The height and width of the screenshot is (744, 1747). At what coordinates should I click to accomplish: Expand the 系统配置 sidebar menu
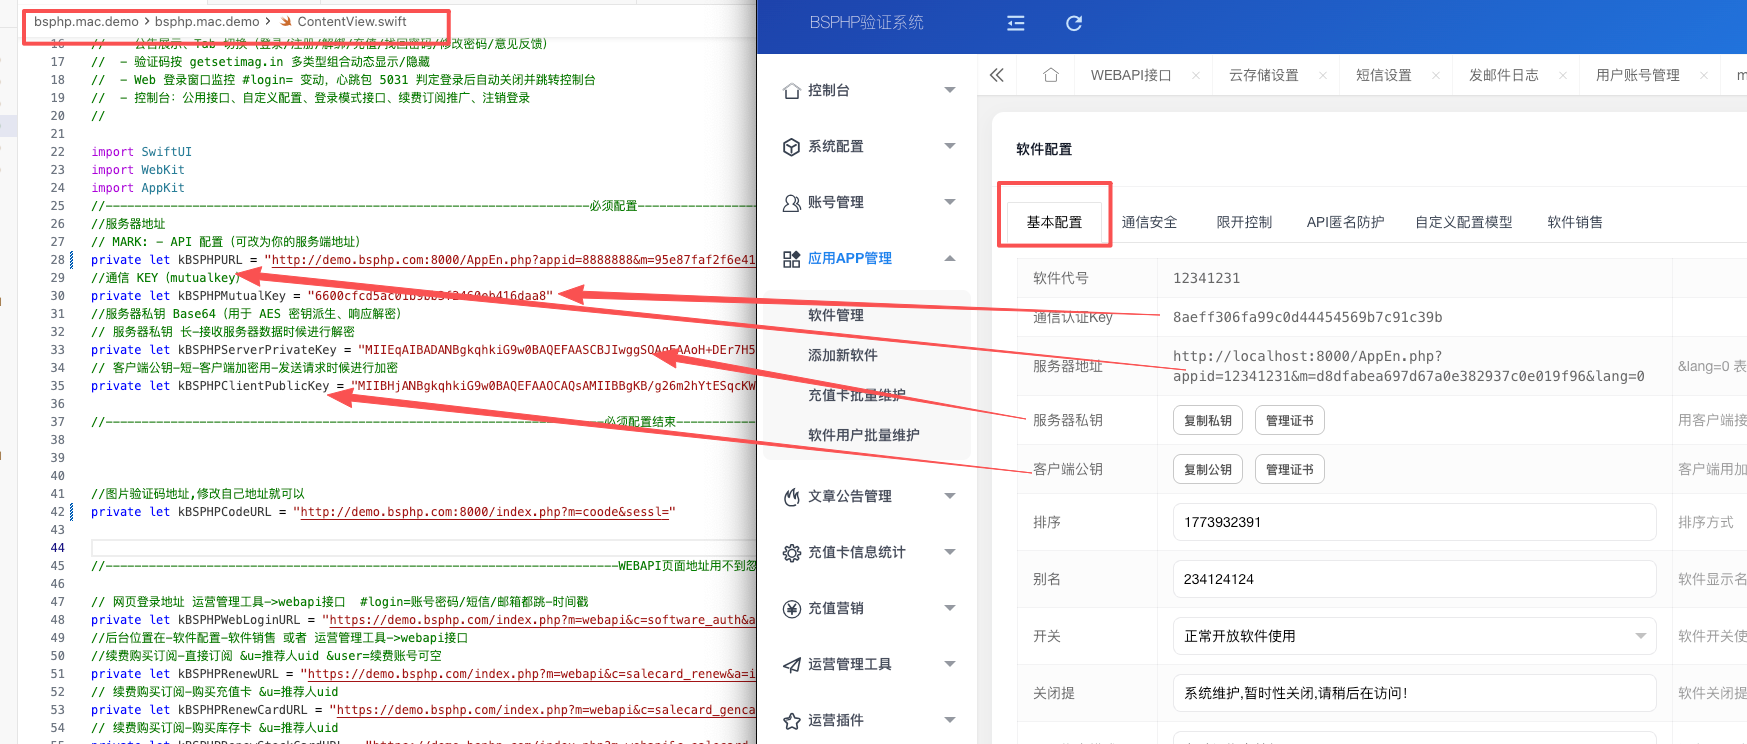click(x=950, y=146)
